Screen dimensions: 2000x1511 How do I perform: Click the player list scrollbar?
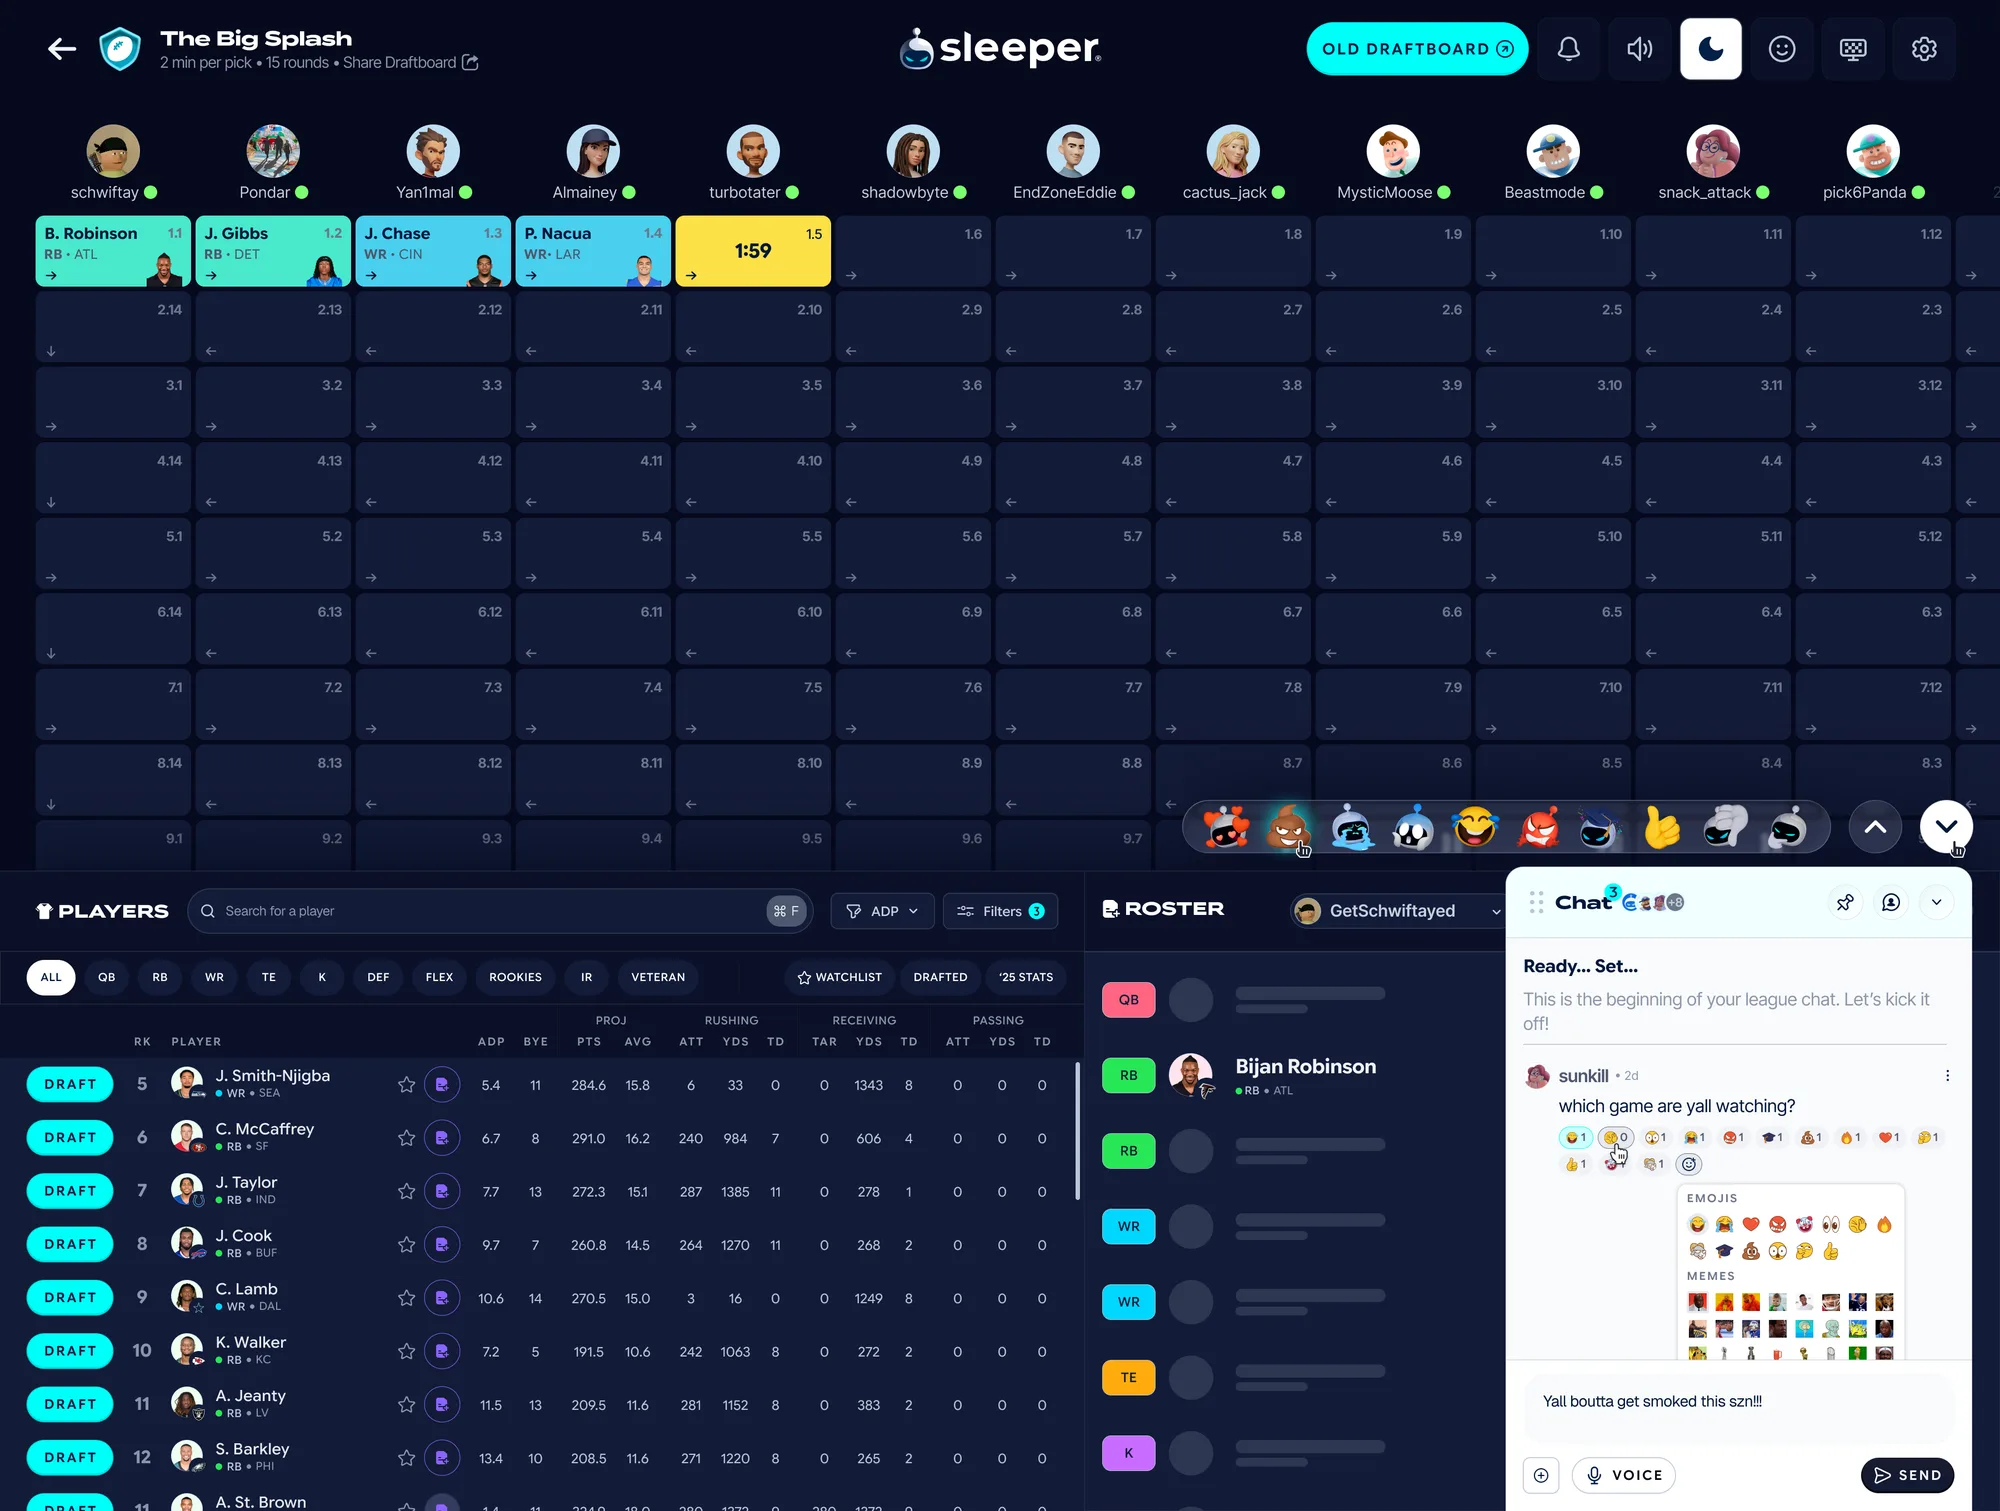pos(1077,1130)
